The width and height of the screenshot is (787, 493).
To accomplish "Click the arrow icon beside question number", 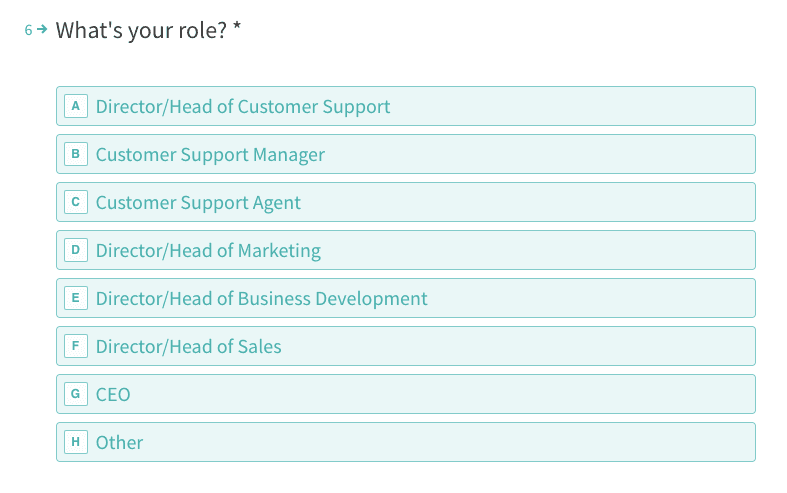I will point(42,29).
